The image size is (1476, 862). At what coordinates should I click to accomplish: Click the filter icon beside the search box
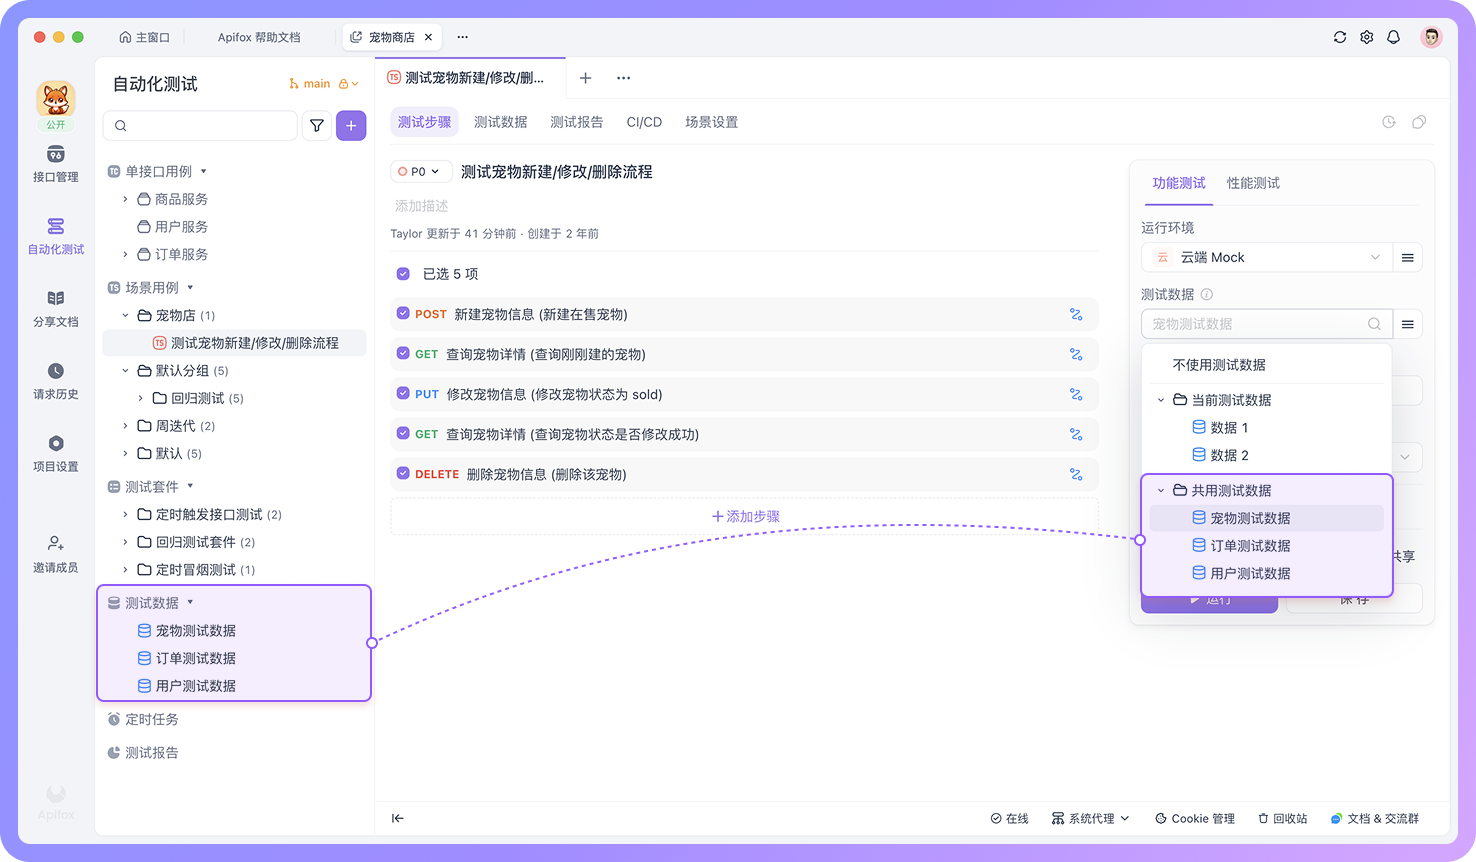pos(317,126)
